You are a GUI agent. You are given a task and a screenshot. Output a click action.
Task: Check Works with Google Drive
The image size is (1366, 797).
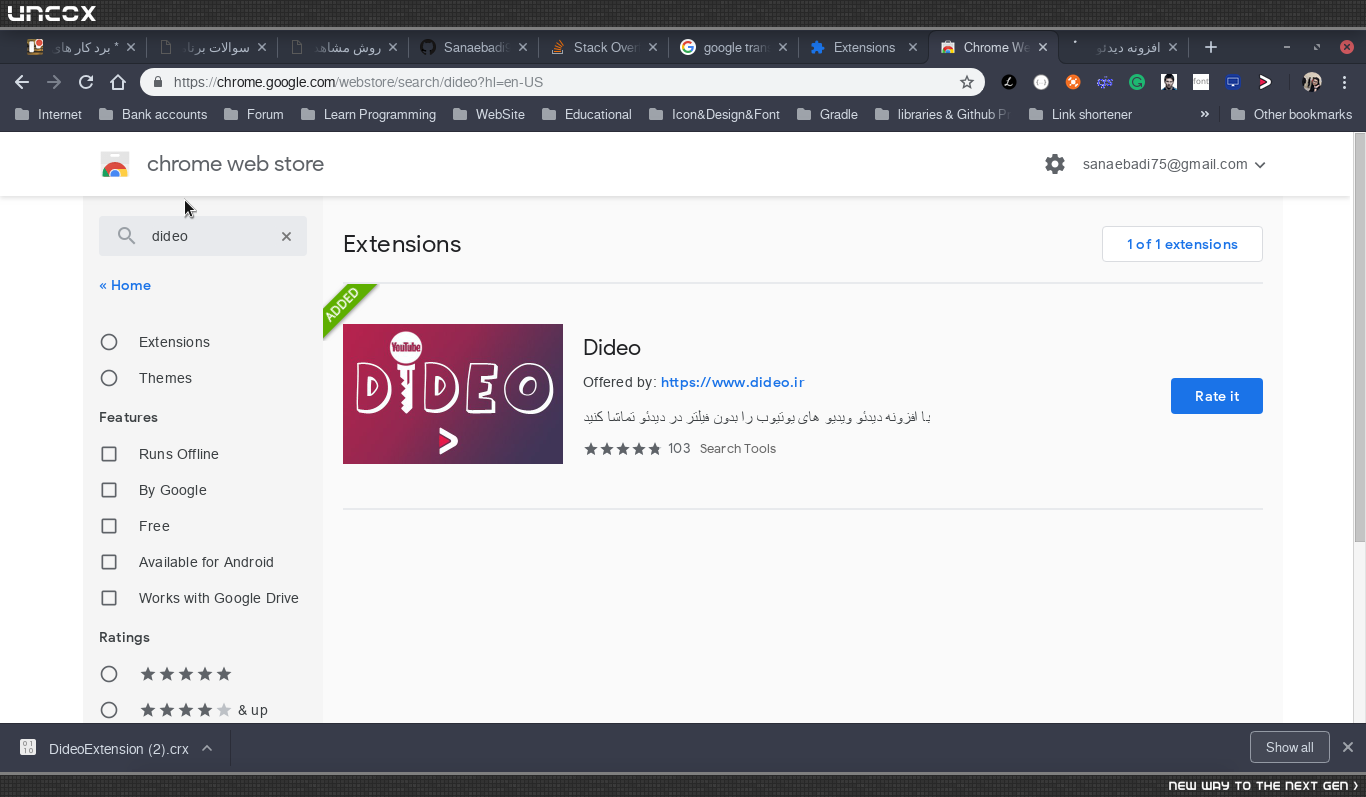(x=109, y=598)
